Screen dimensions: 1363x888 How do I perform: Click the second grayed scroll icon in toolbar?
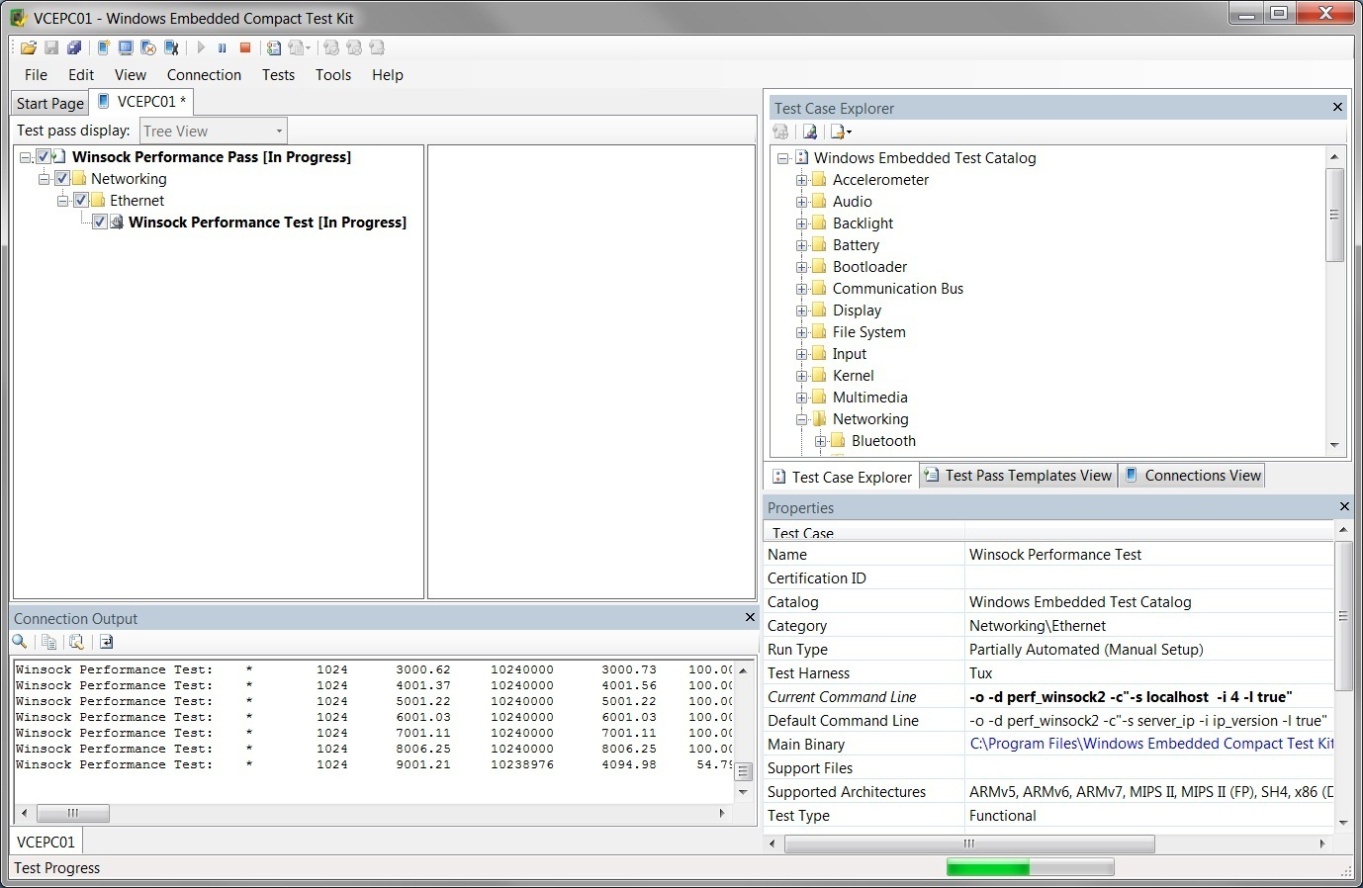point(353,47)
